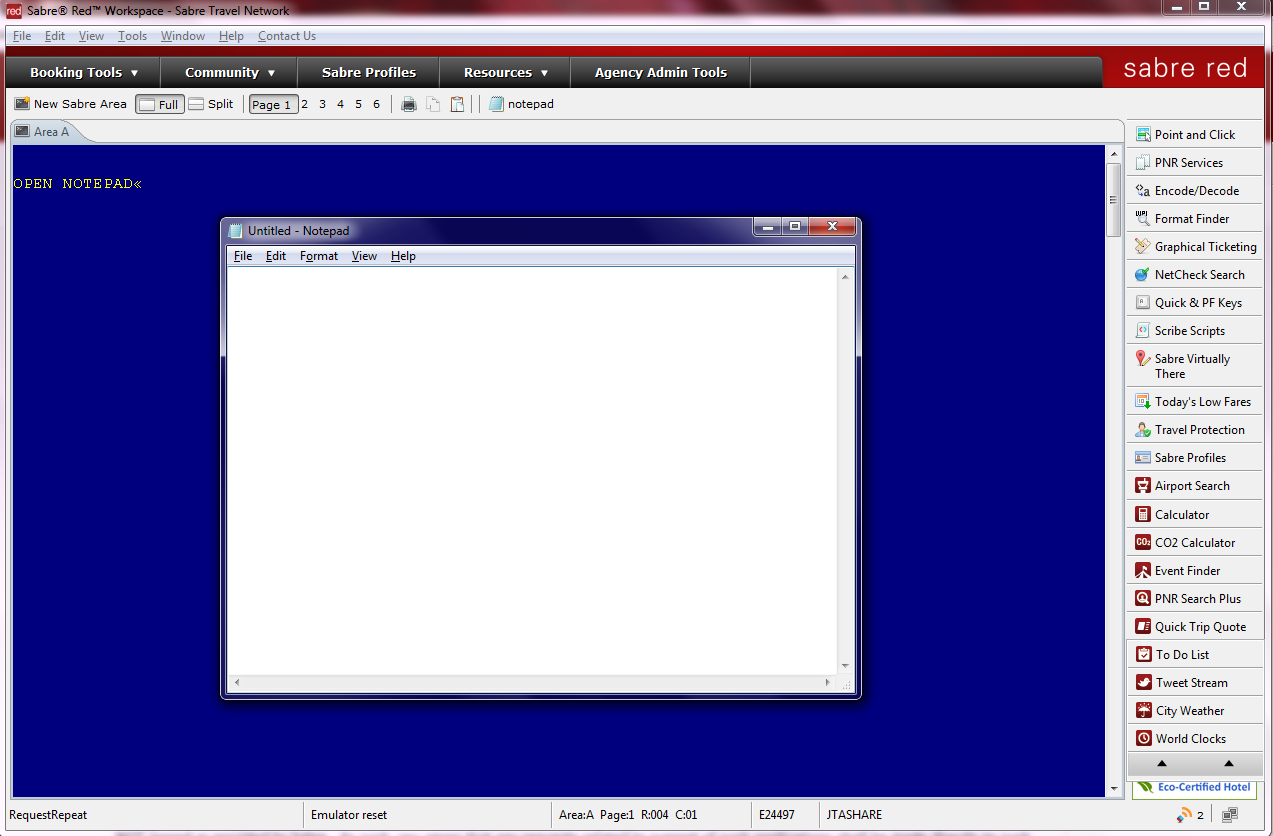Enable Full view mode
Viewport: 1273px width, 836px height.
click(x=159, y=103)
